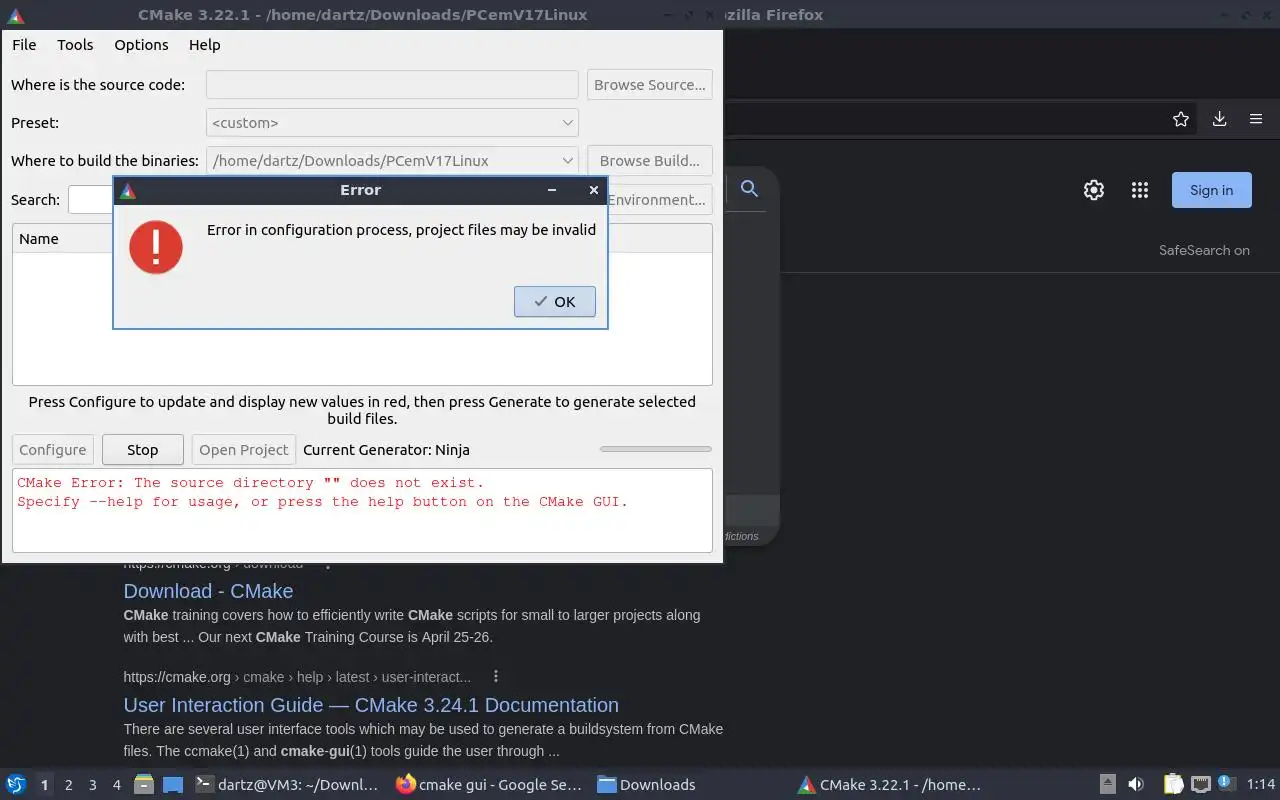Image resolution: width=1280 pixels, height=800 pixels.
Task: Click the update notifier tray icon
Action: (x=1227, y=784)
